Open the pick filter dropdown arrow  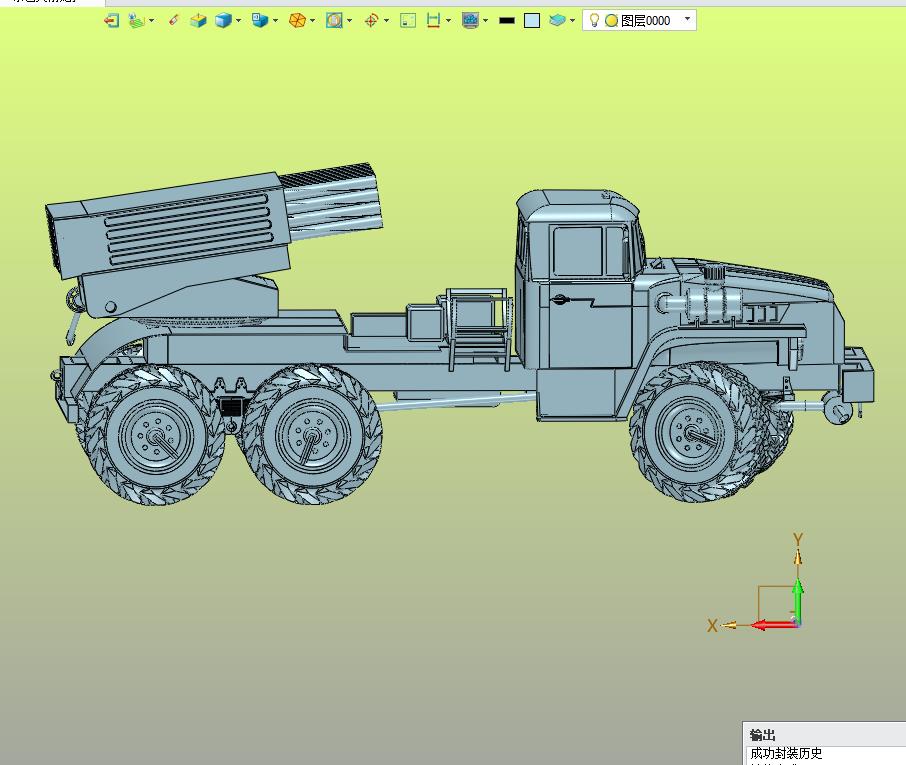152,21
